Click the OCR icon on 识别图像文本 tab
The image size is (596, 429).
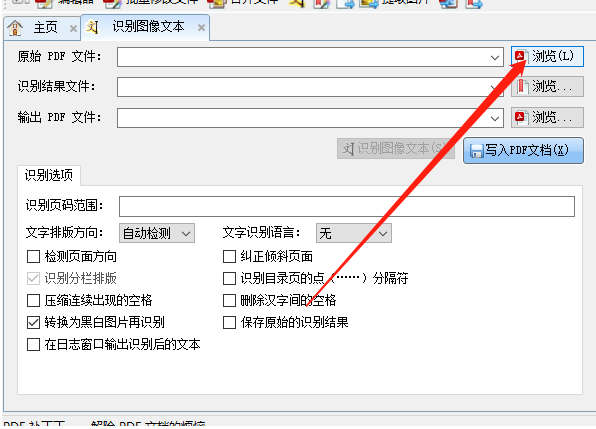pyautogui.click(x=92, y=27)
